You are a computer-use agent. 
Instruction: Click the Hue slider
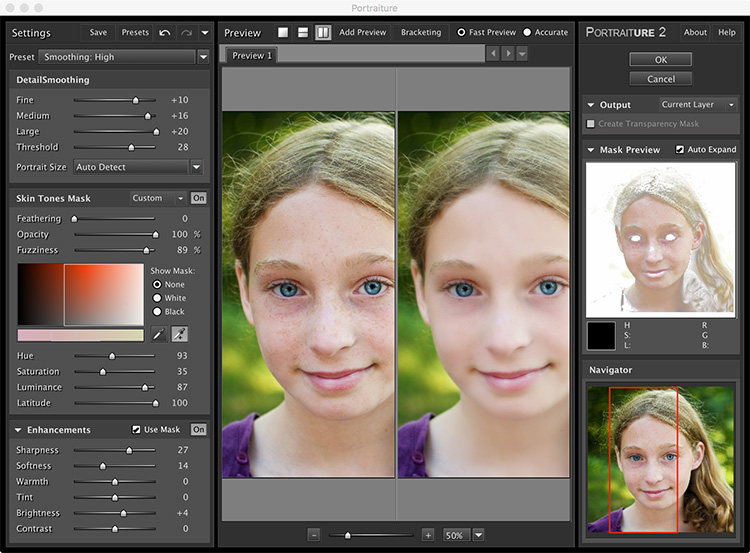(x=115, y=356)
